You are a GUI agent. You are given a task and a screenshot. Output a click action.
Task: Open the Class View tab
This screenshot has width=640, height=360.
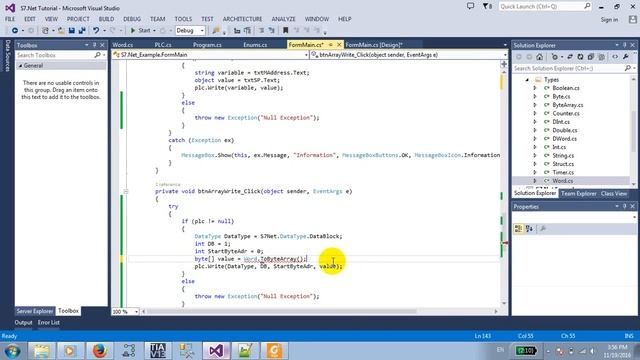pos(613,193)
